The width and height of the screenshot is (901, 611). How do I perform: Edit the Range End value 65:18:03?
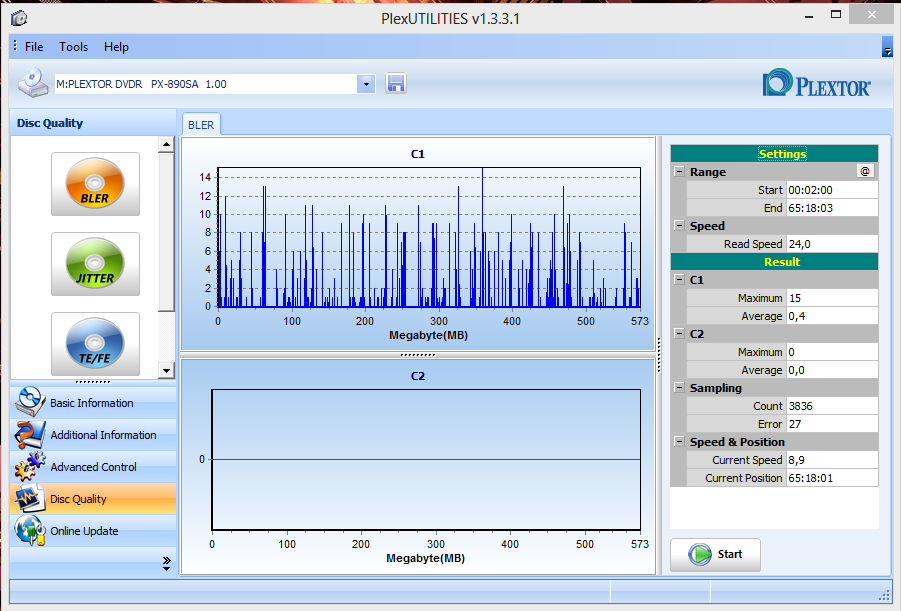click(831, 207)
